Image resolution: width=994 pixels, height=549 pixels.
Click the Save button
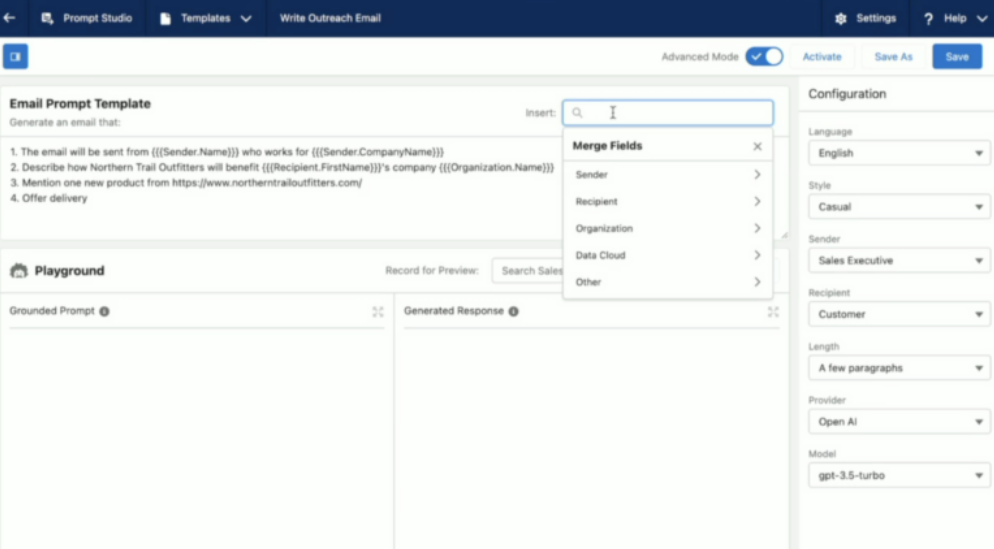coord(957,57)
